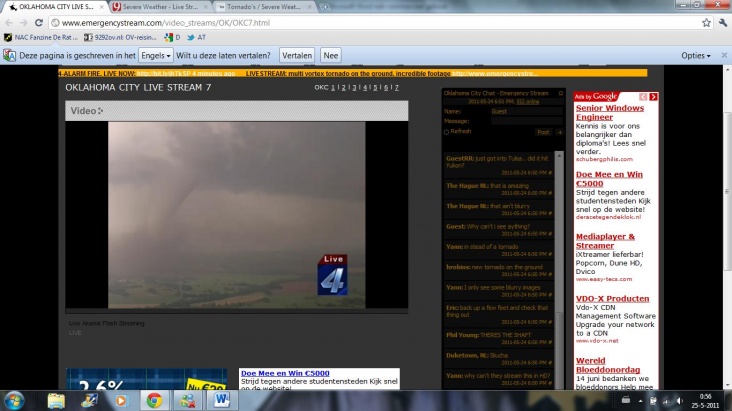Click the live tornado video player
This screenshot has height=411, width=732.
[x=237, y=215]
